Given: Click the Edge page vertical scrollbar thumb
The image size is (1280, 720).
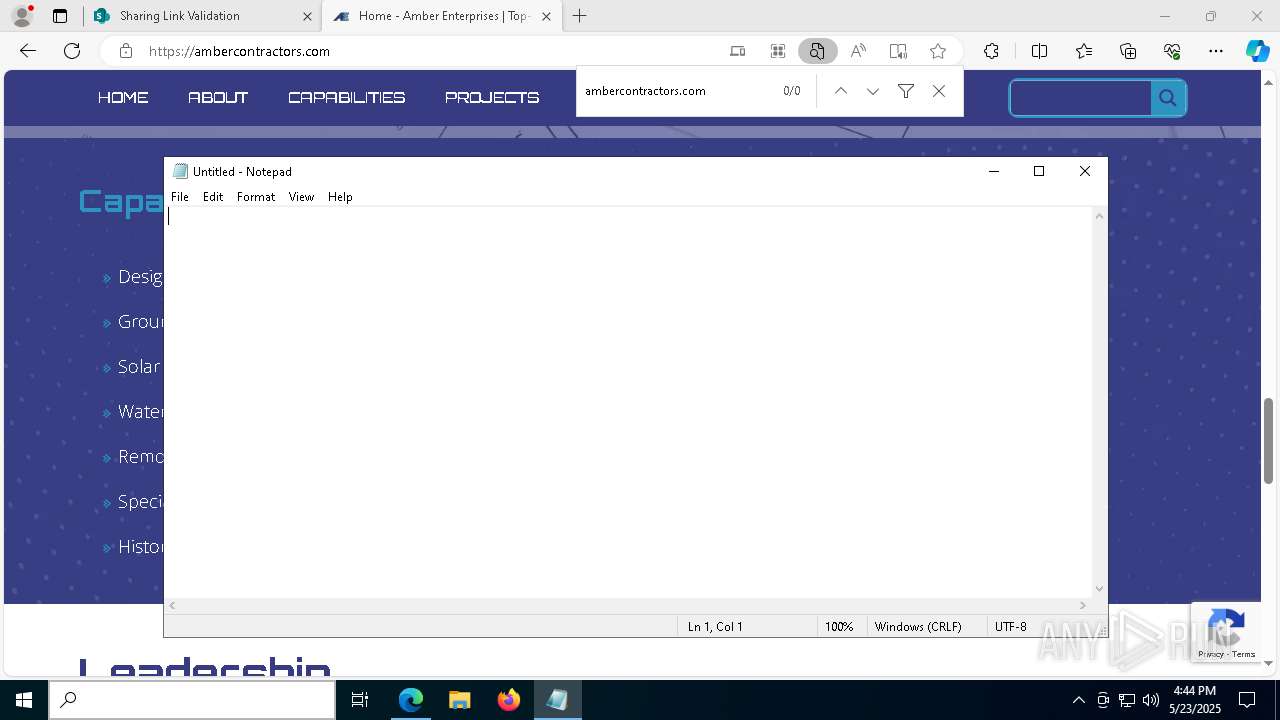Looking at the screenshot, I should point(1269,440).
